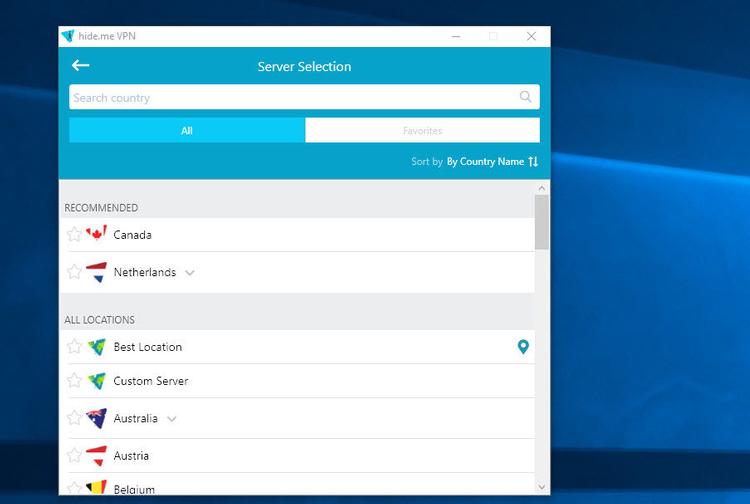Click the Search country input field

click(290, 97)
